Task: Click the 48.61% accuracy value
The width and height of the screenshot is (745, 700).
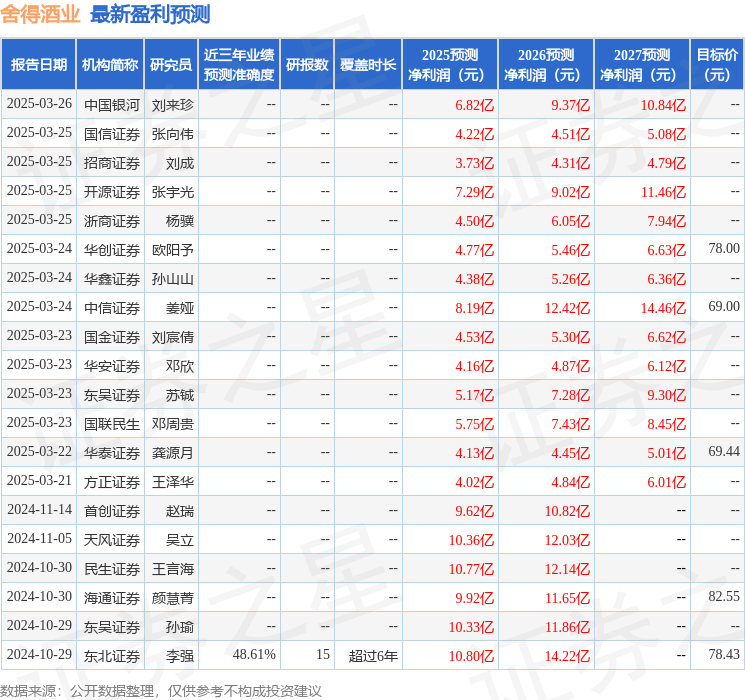Action: point(254,655)
